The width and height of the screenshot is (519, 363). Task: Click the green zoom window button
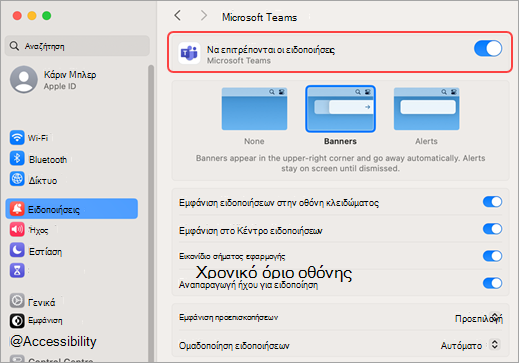click(x=47, y=16)
